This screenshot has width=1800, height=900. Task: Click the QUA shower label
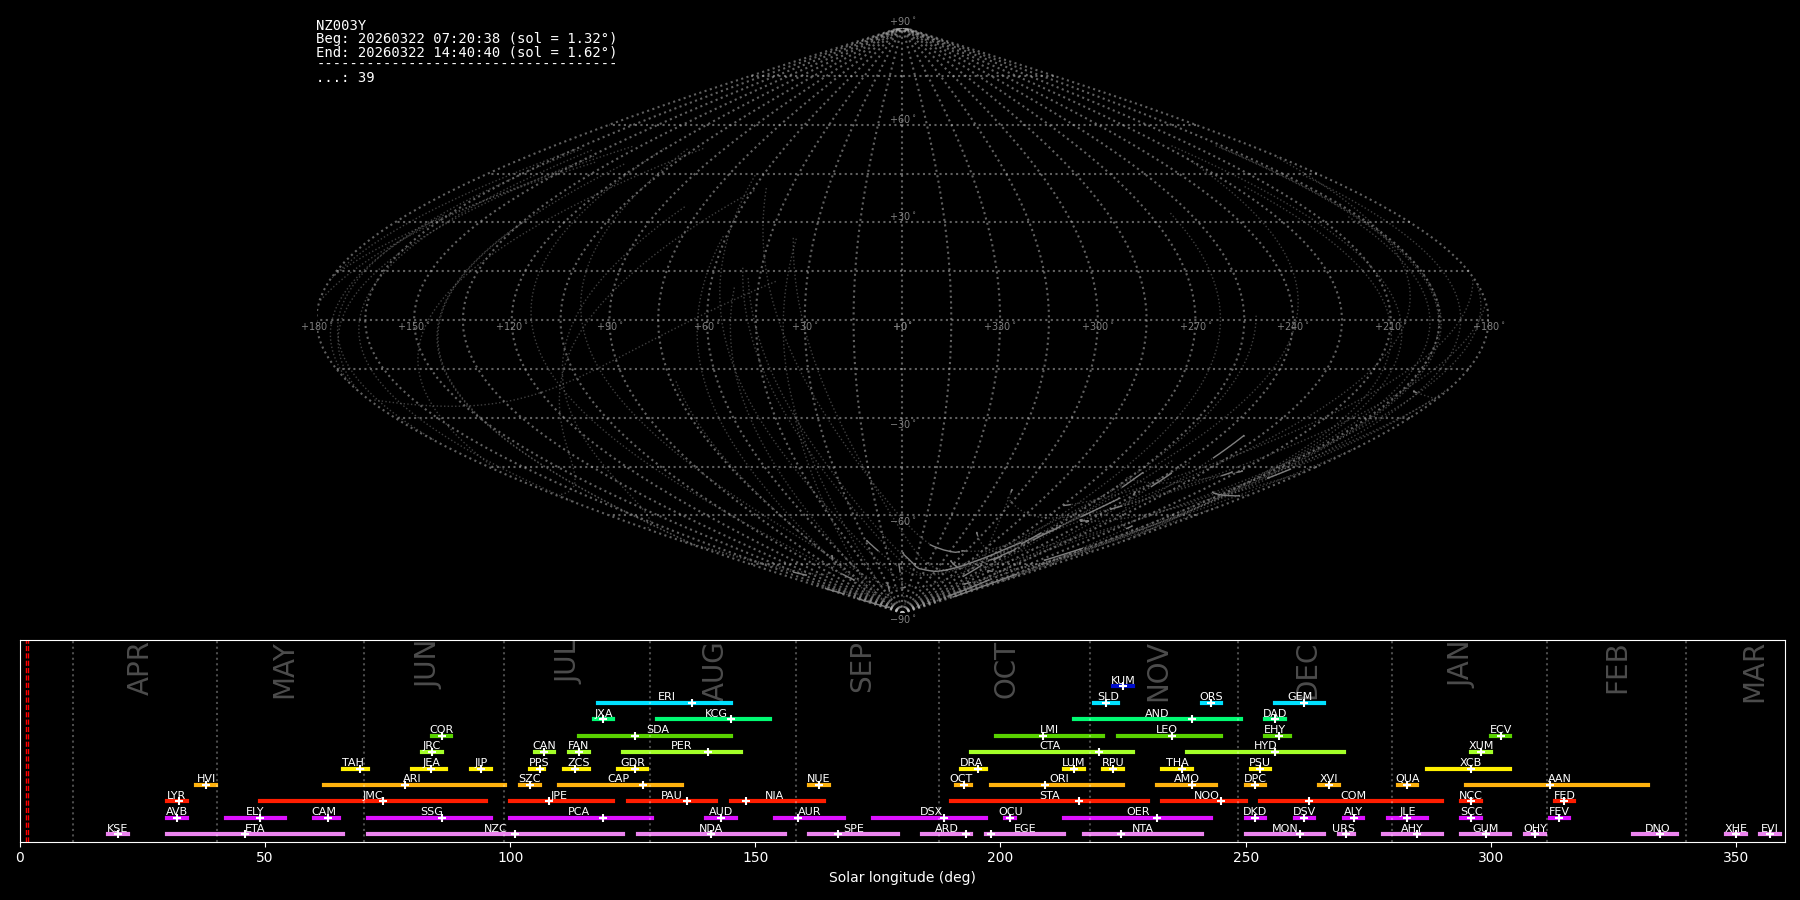pyautogui.click(x=1408, y=779)
